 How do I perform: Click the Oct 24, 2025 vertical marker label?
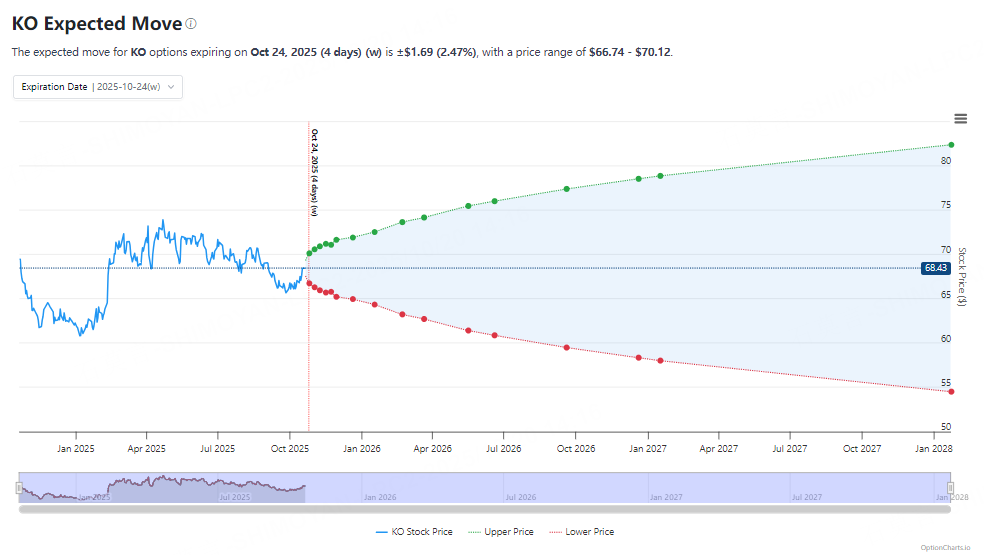[x=314, y=172]
